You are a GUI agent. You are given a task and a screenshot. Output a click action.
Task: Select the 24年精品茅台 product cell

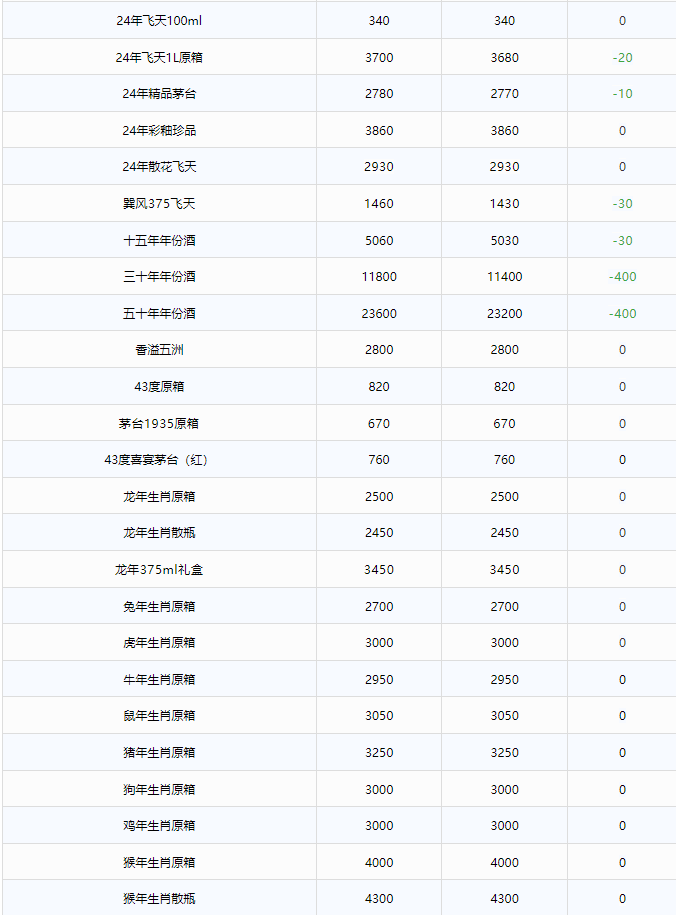[x=159, y=93]
